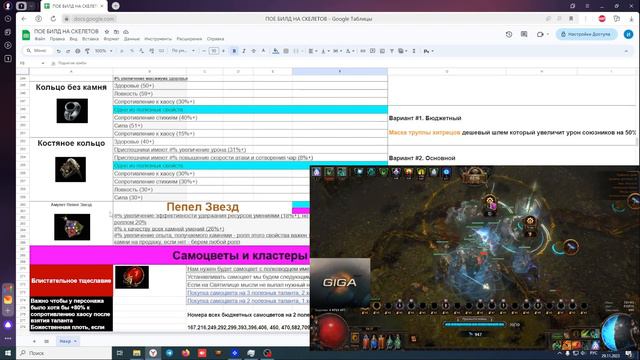Open text rotation dropdown
This screenshot has height=360, width=640.
[x=349, y=51]
